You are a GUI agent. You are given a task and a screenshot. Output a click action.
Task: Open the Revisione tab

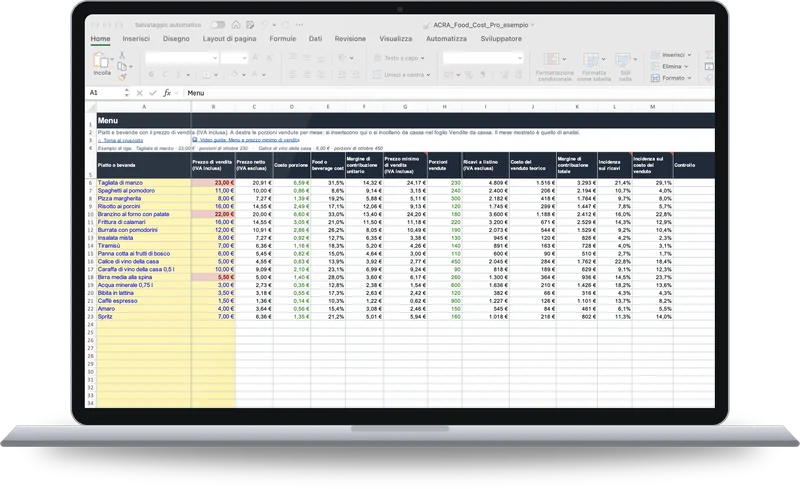click(350, 38)
